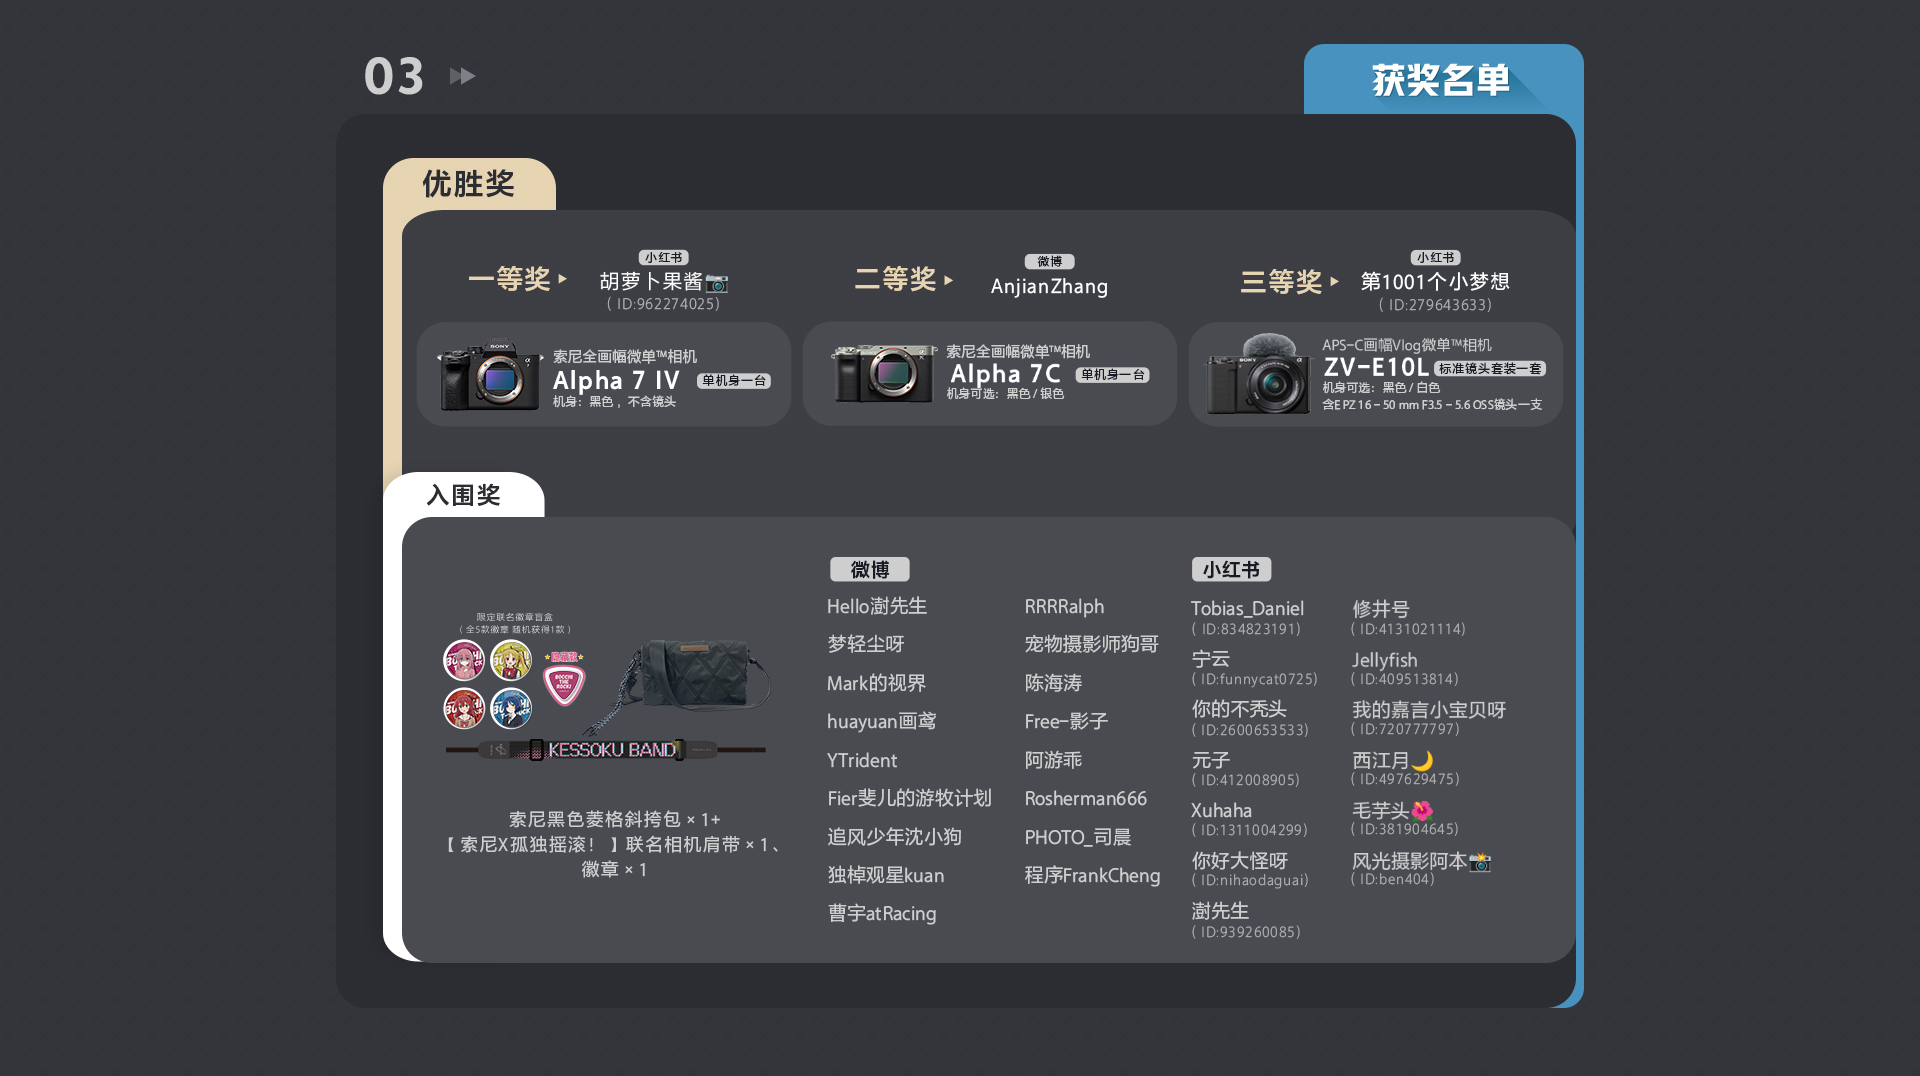This screenshot has height=1076, width=1920.
Task: Click the KESSOKU BAND camera strap
Action: click(606, 750)
